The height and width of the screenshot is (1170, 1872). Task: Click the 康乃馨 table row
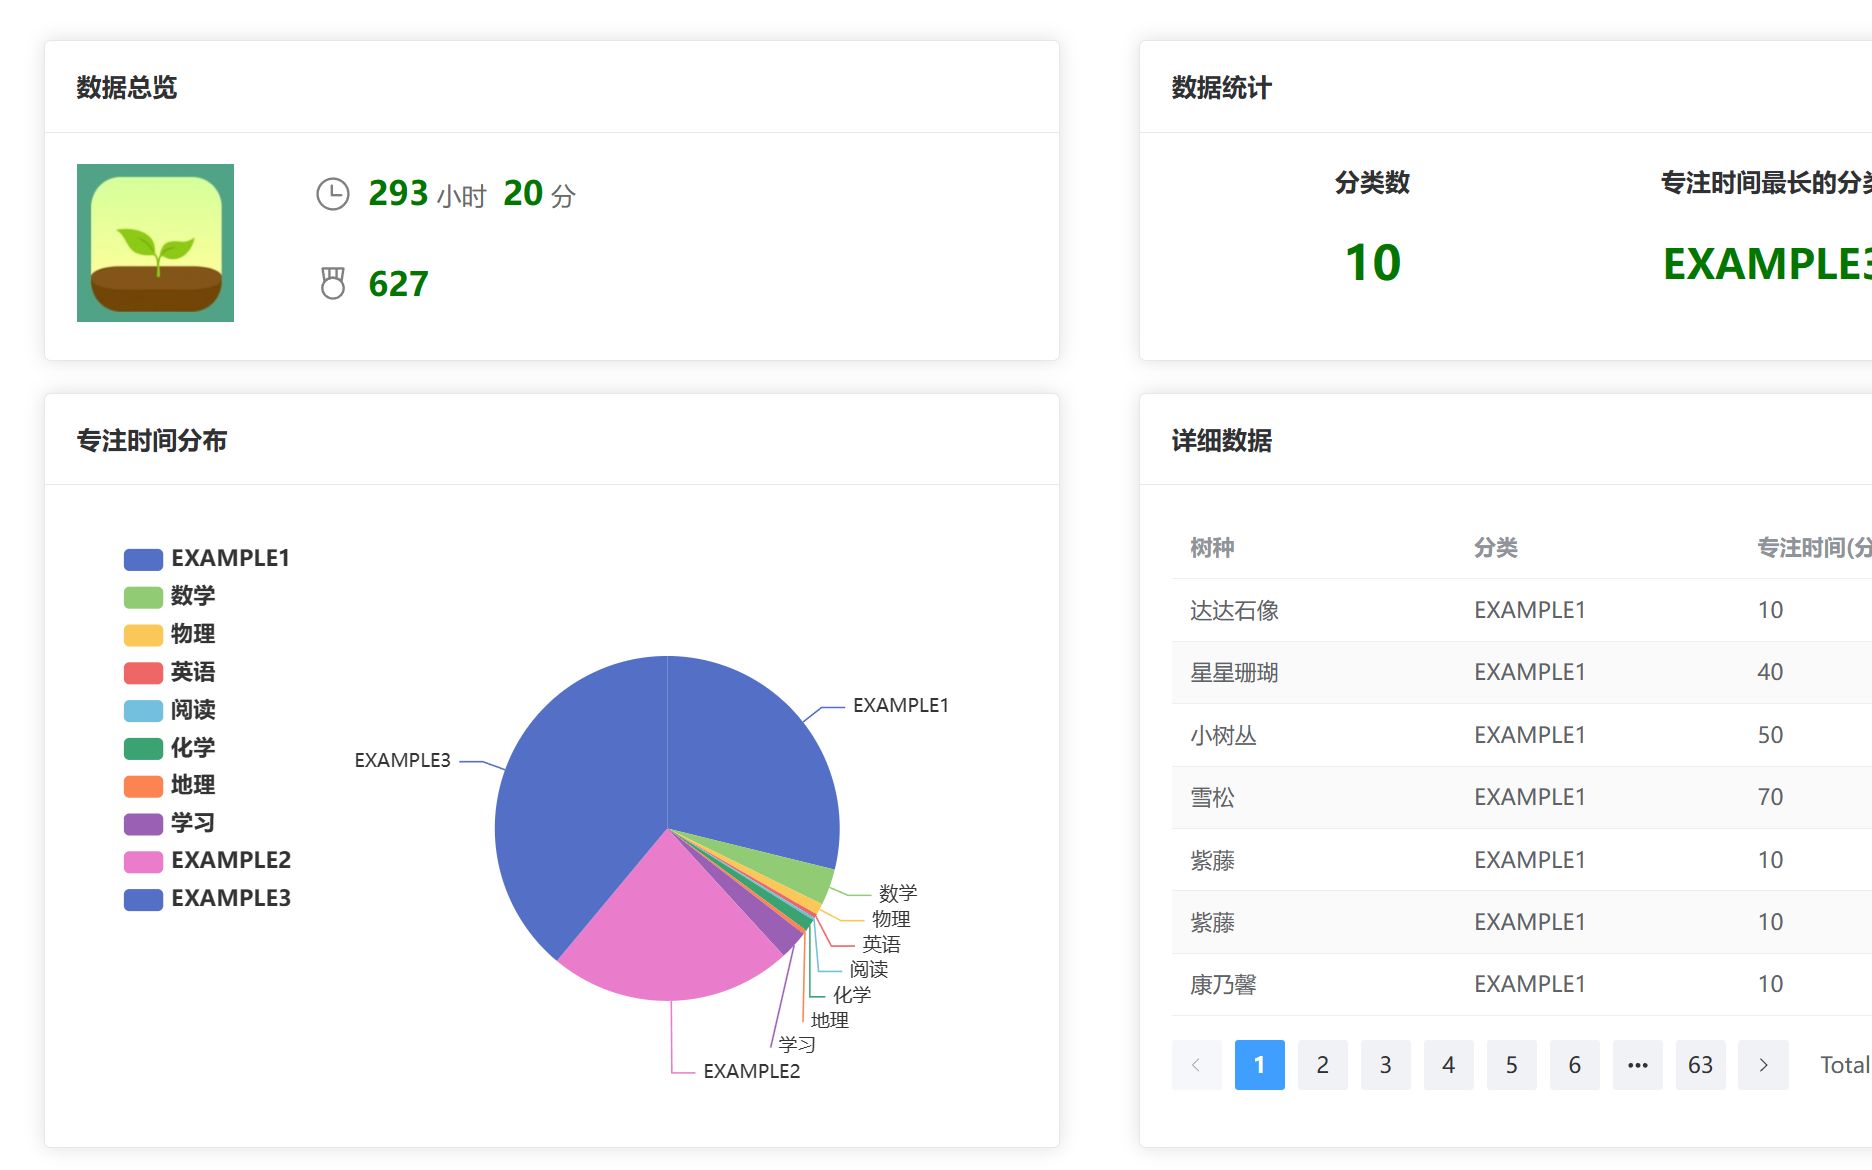[x=1522, y=984]
